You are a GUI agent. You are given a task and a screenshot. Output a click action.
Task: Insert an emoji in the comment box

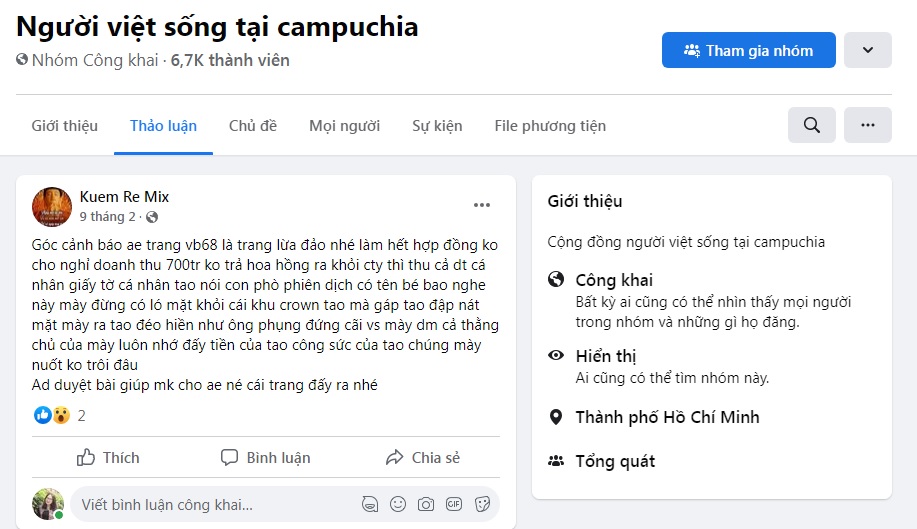(x=398, y=504)
